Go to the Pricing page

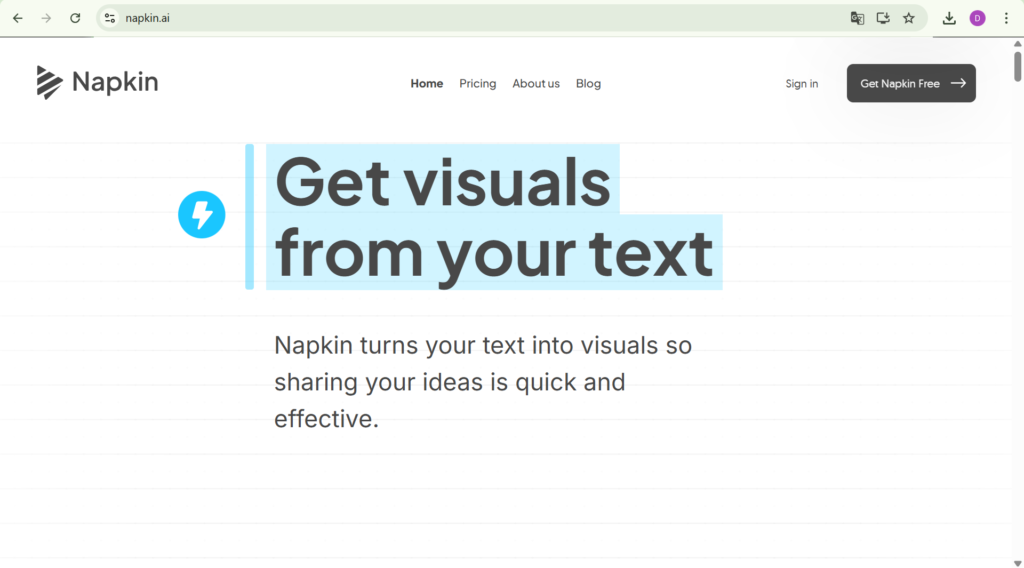(477, 84)
